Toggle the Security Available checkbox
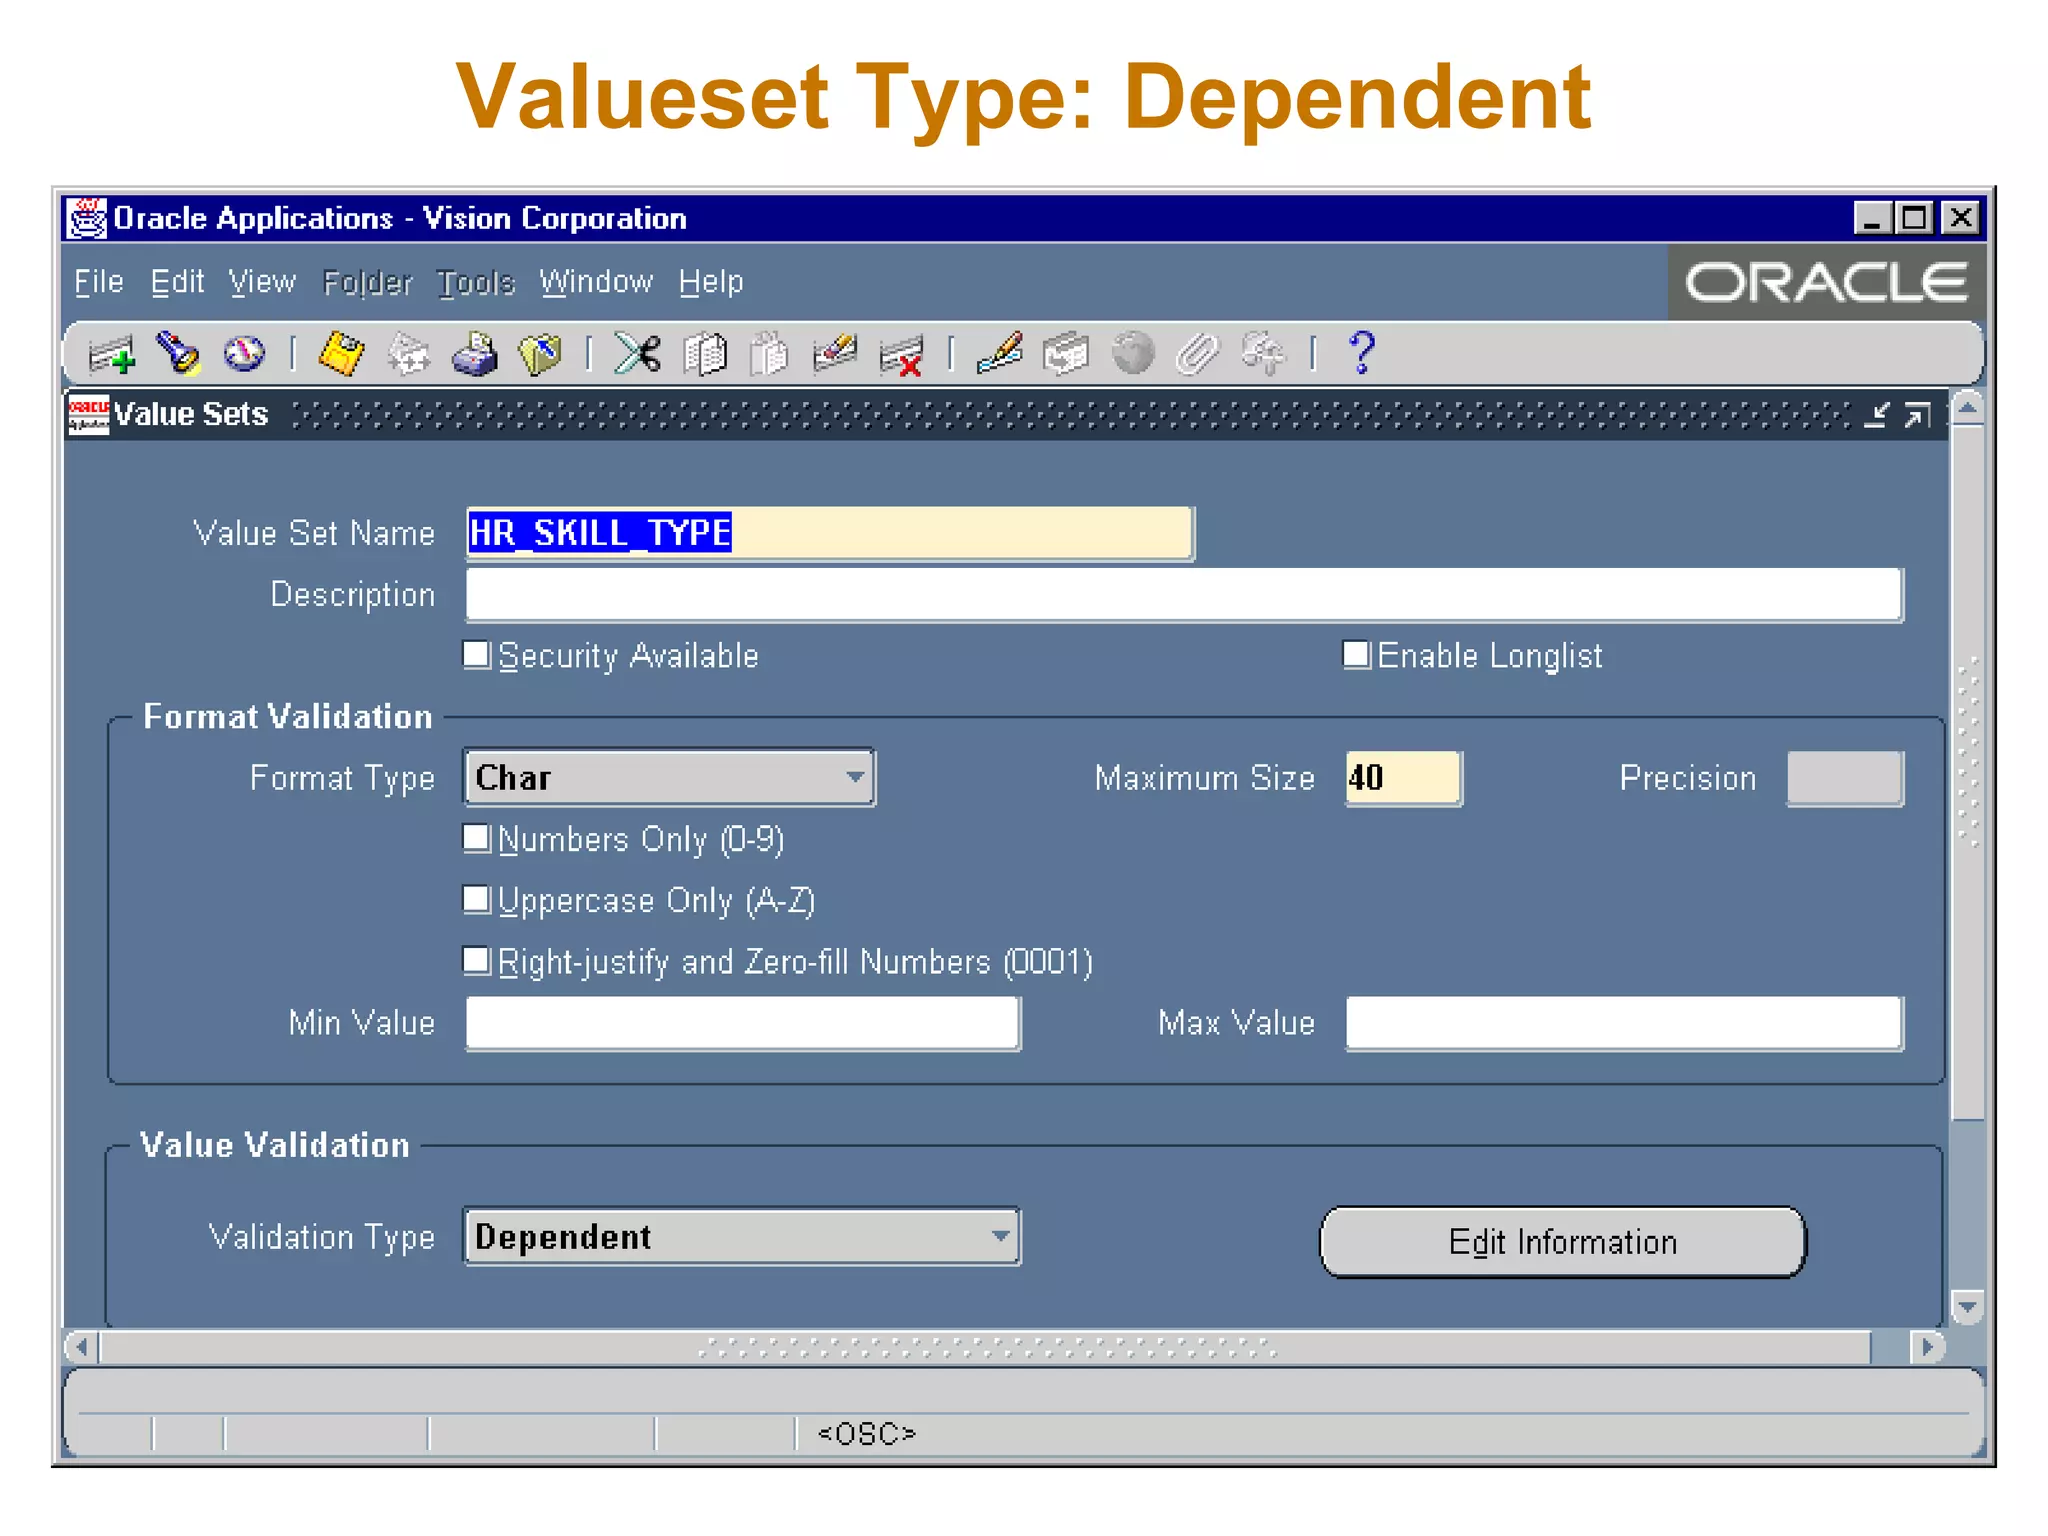Screen dimensions: 2048x1536 477,655
